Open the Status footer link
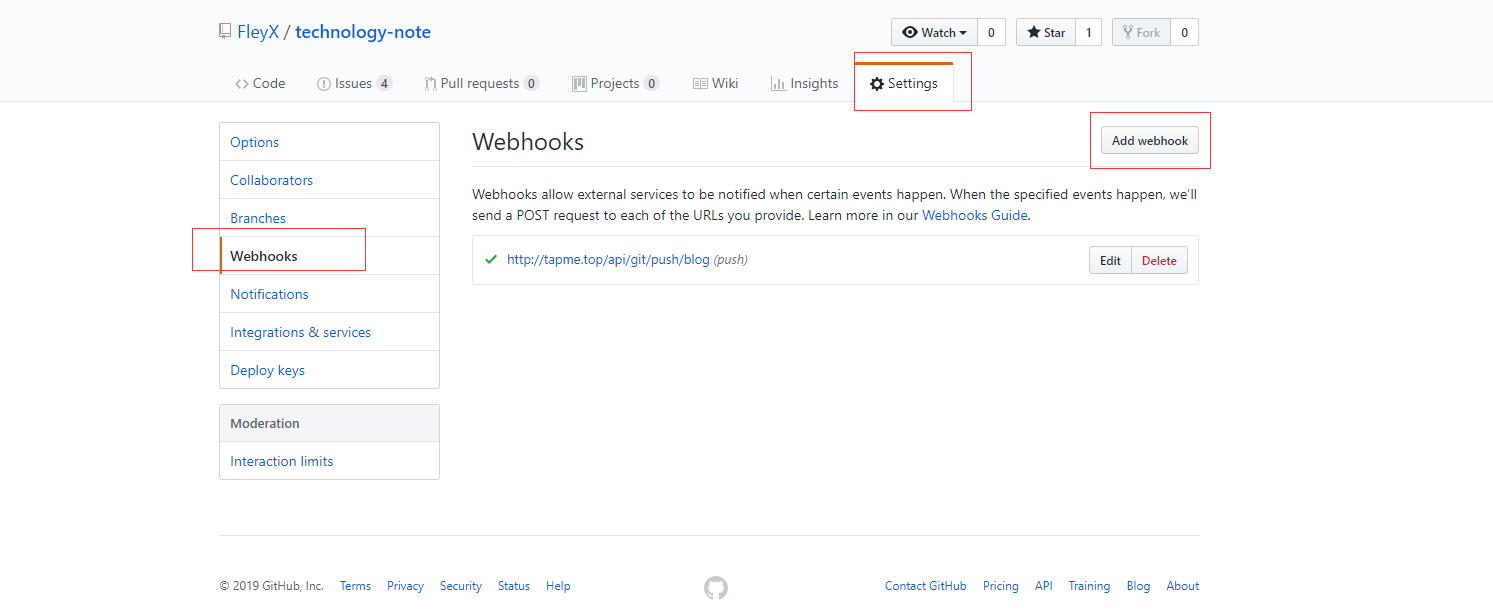 (x=514, y=586)
